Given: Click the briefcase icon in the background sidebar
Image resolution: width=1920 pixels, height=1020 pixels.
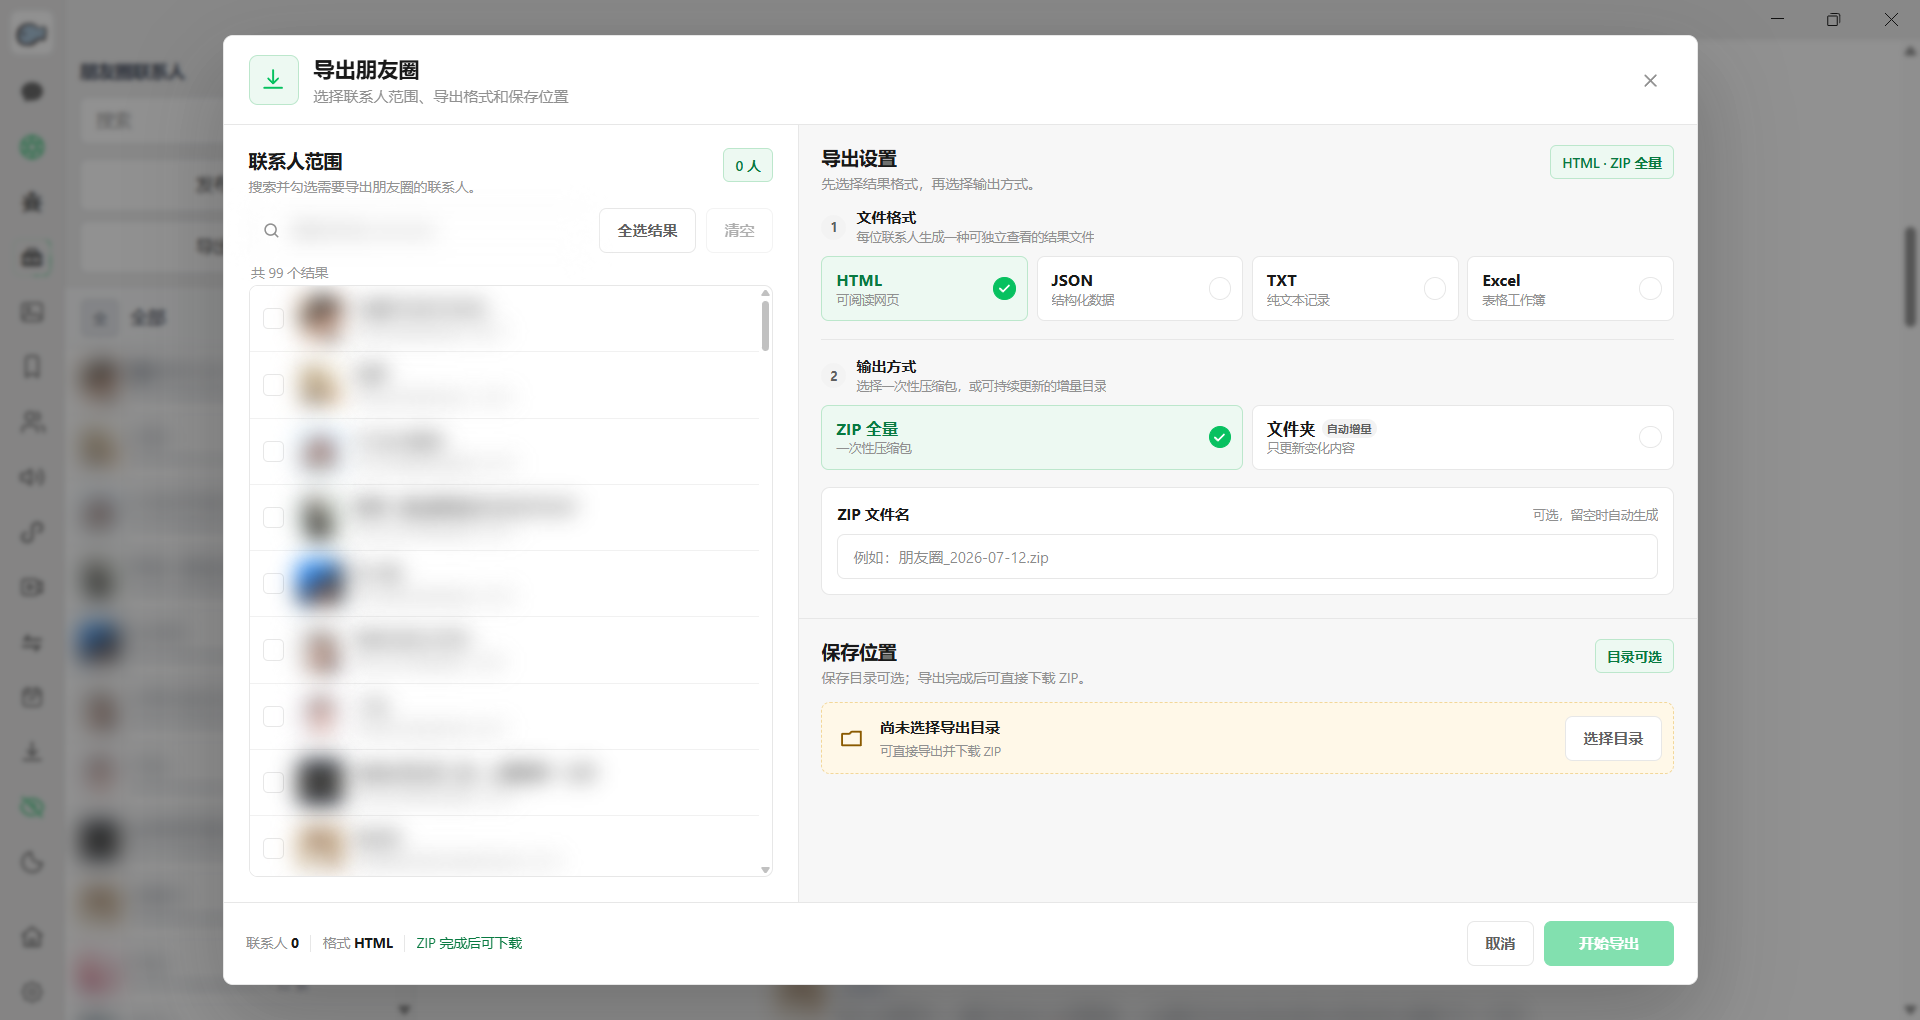Looking at the screenshot, I should [x=32, y=258].
